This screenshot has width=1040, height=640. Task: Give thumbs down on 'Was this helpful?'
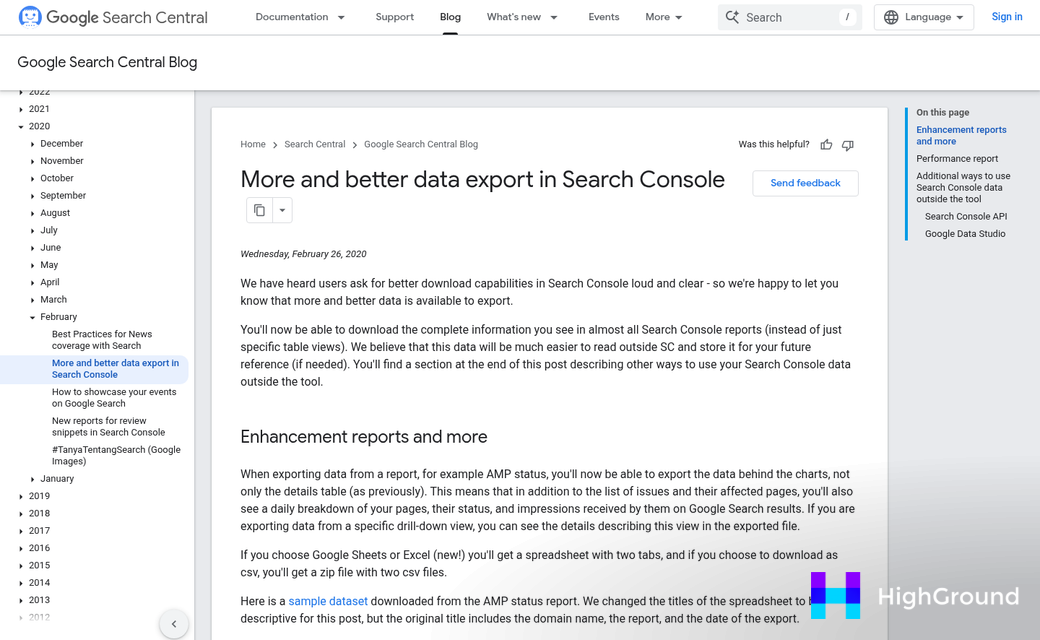click(847, 144)
